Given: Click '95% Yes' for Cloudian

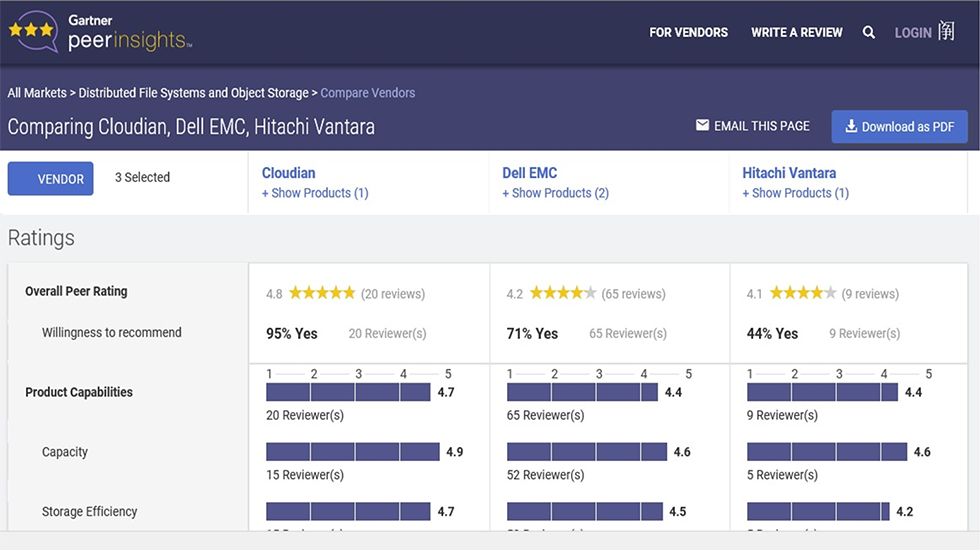Looking at the screenshot, I should coord(292,334).
